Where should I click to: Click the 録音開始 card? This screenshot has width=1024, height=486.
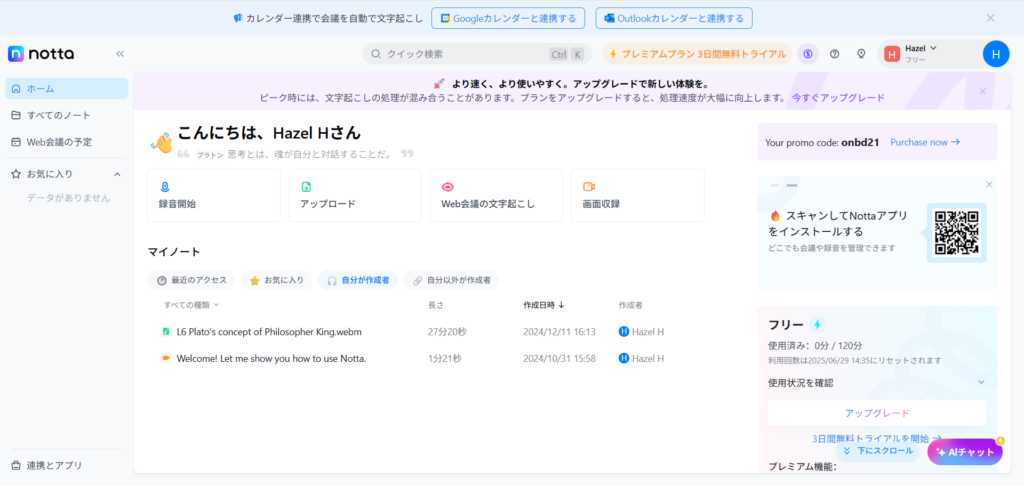(214, 195)
